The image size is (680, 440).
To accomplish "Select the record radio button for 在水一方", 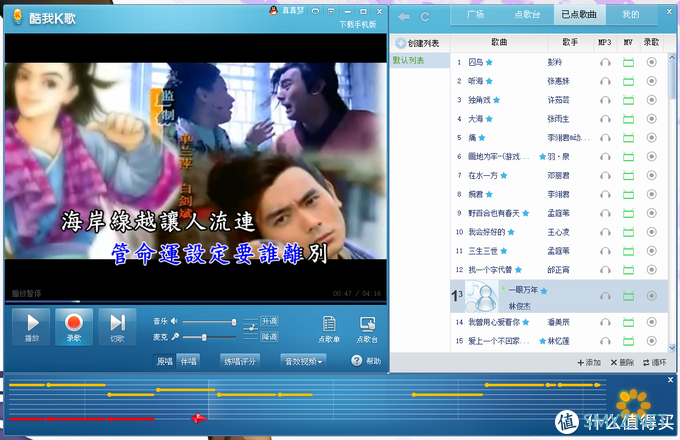I will click(651, 175).
